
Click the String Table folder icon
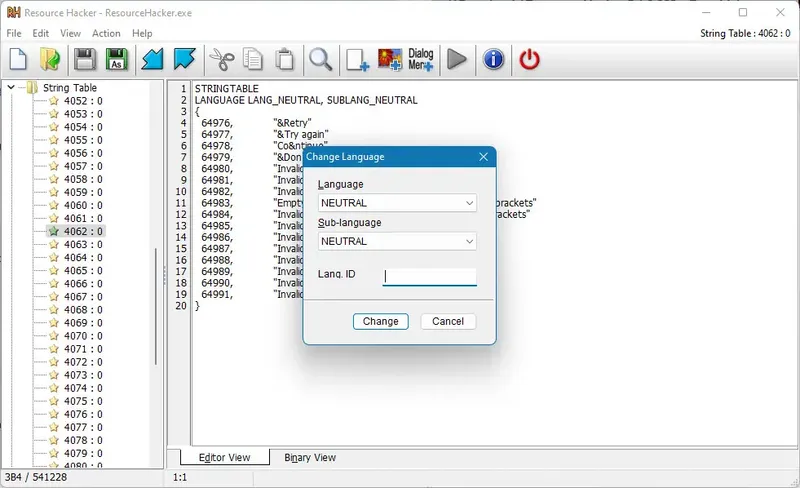[x=32, y=87]
